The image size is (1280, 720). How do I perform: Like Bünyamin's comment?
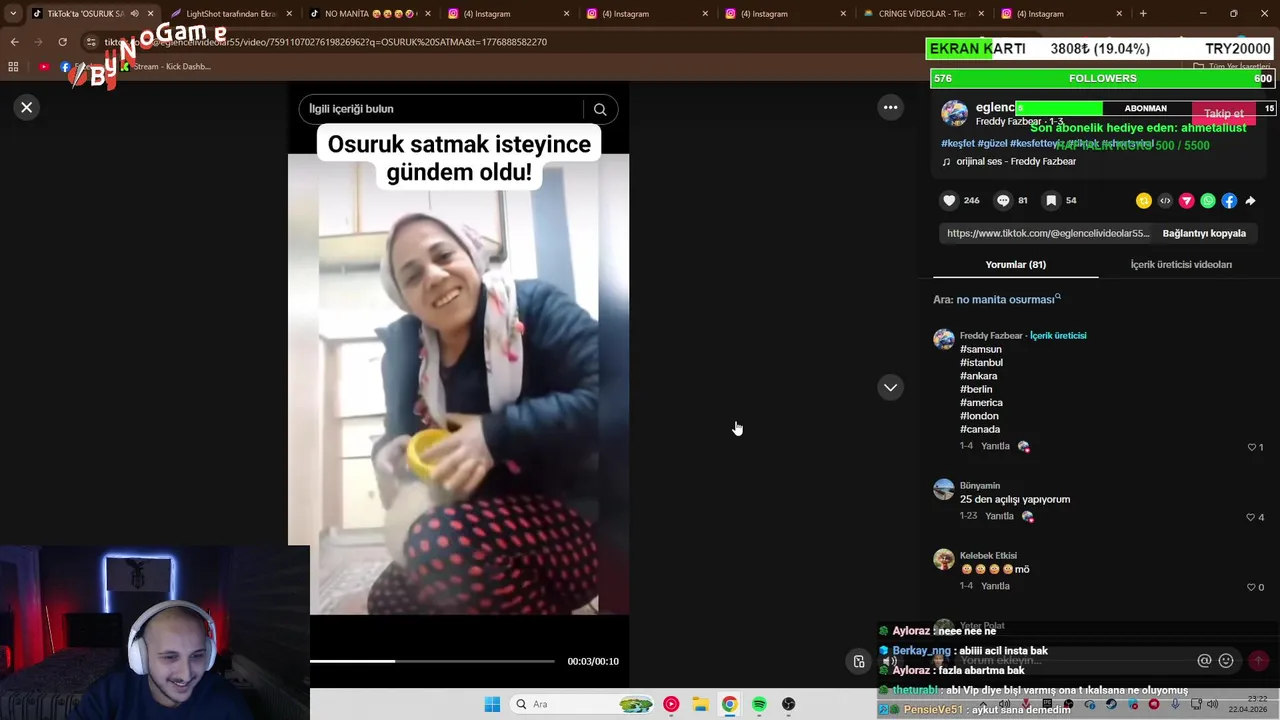1251,517
